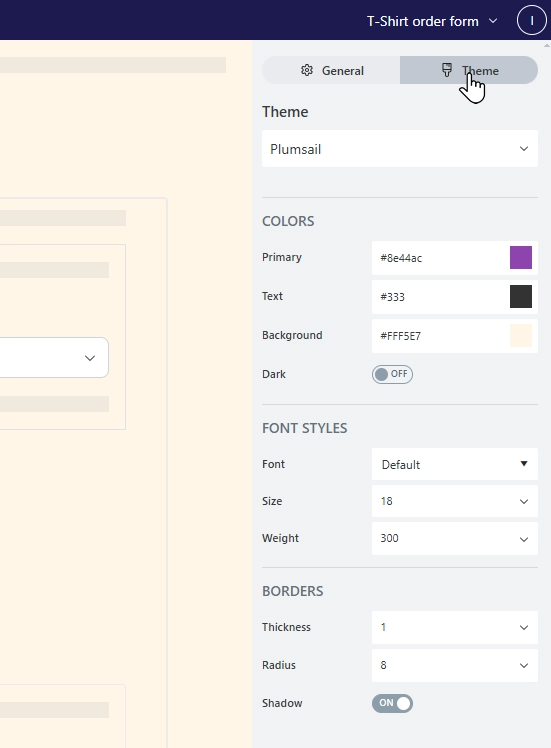This screenshot has height=748, width=551.
Task: Expand the T-Shirt order form title chevron
Action: coord(493,21)
